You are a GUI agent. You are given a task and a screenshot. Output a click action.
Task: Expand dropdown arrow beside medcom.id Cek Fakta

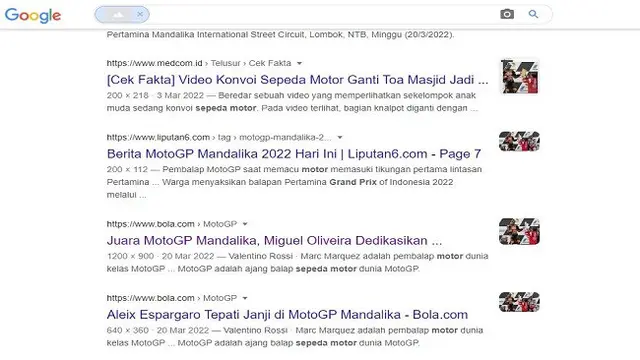pos(299,63)
